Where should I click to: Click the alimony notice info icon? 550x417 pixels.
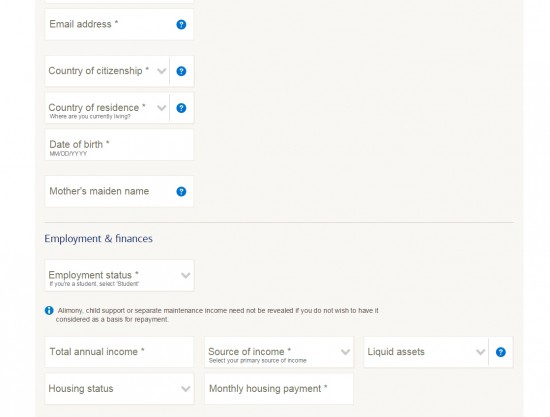pos(49,310)
